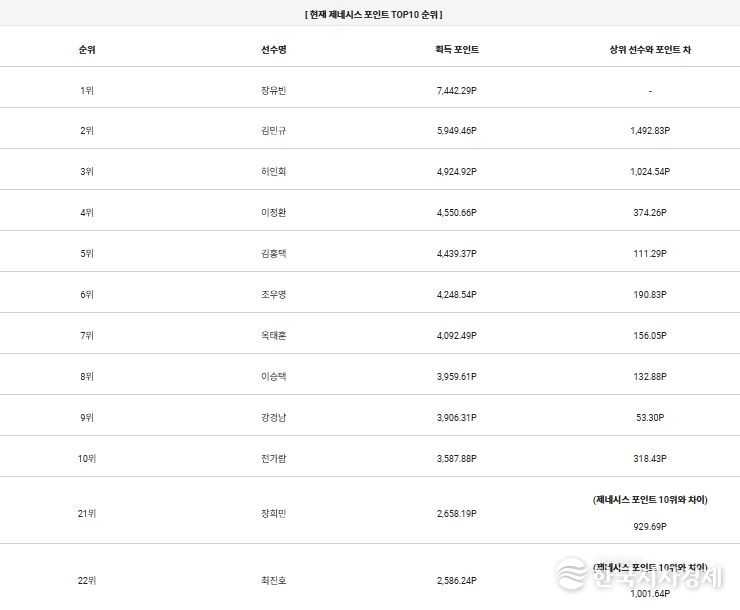Select player name 김민규
This screenshot has width=740, height=610.
(x=273, y=131)
